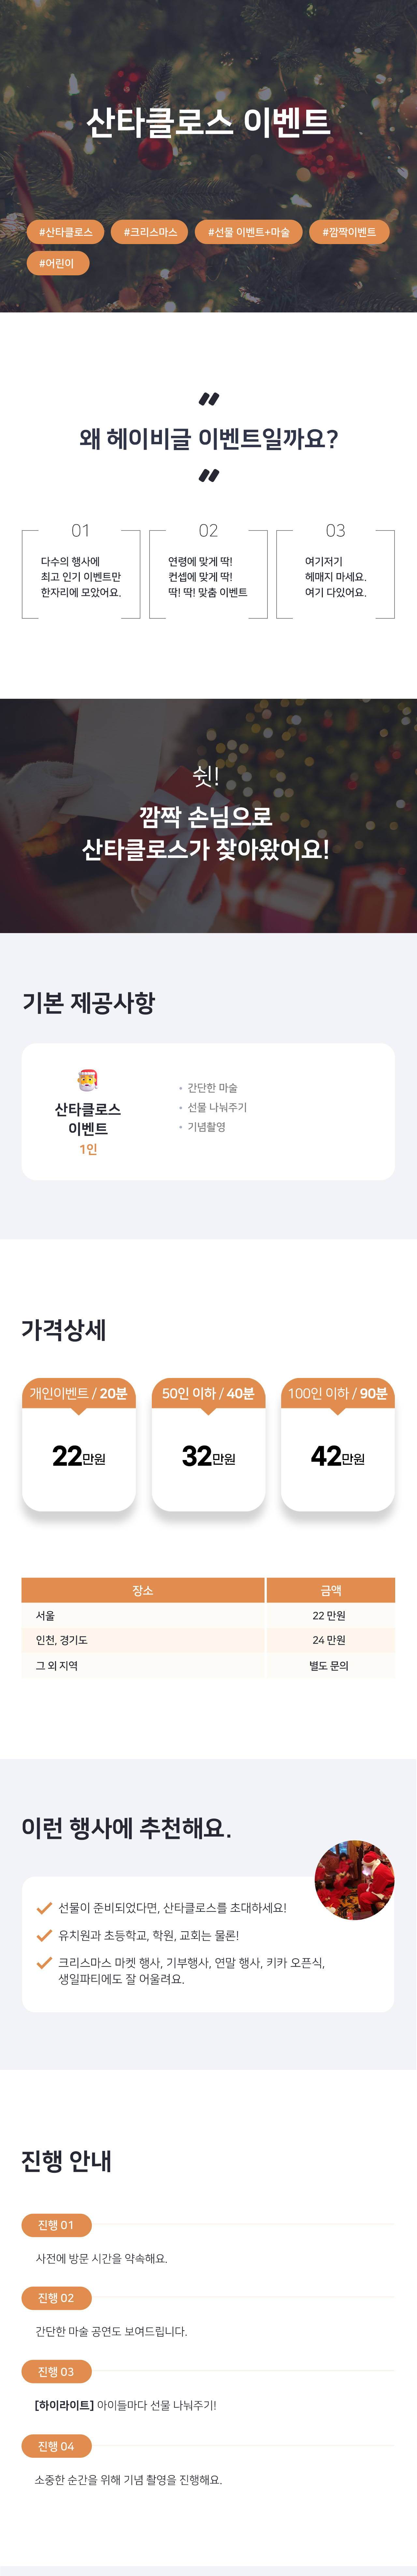Viewport: 417px width, 2576px height.
Task: Select the #깜짝이벤트 hashtag tag
Action: point(349,232)
